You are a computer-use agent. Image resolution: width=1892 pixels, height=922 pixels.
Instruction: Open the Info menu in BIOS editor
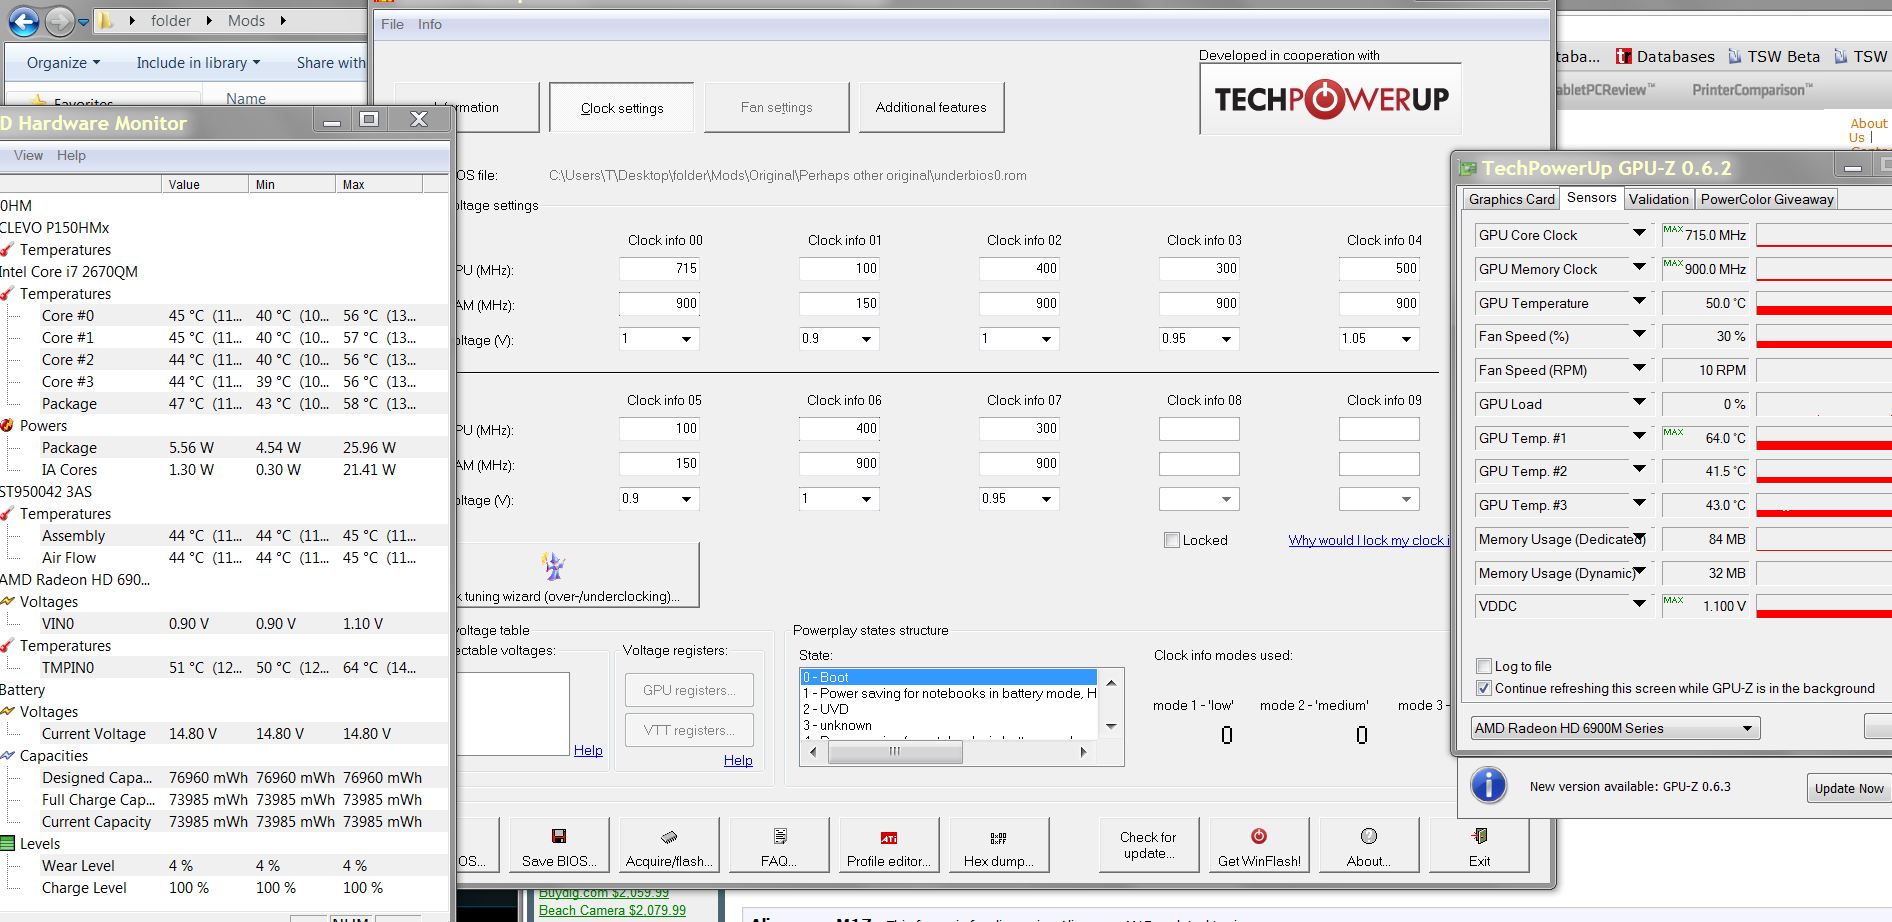pos(430,24)
